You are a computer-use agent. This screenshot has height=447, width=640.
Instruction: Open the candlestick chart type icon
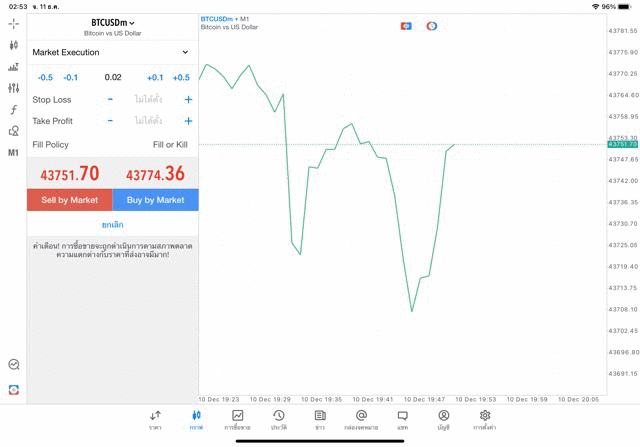[x=13, y=45]
